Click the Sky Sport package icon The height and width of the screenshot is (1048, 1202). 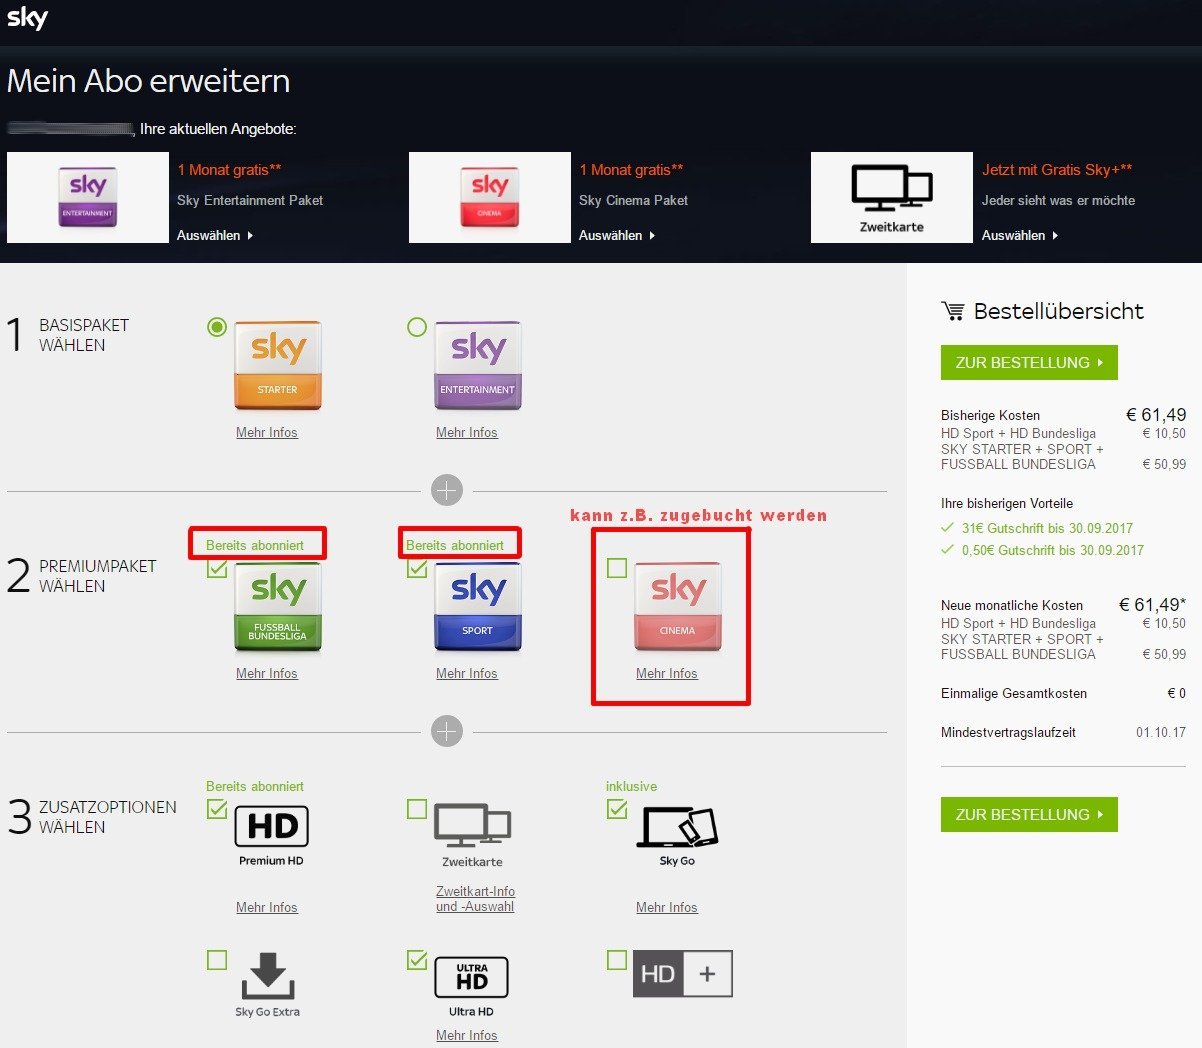tap(478, 606)
